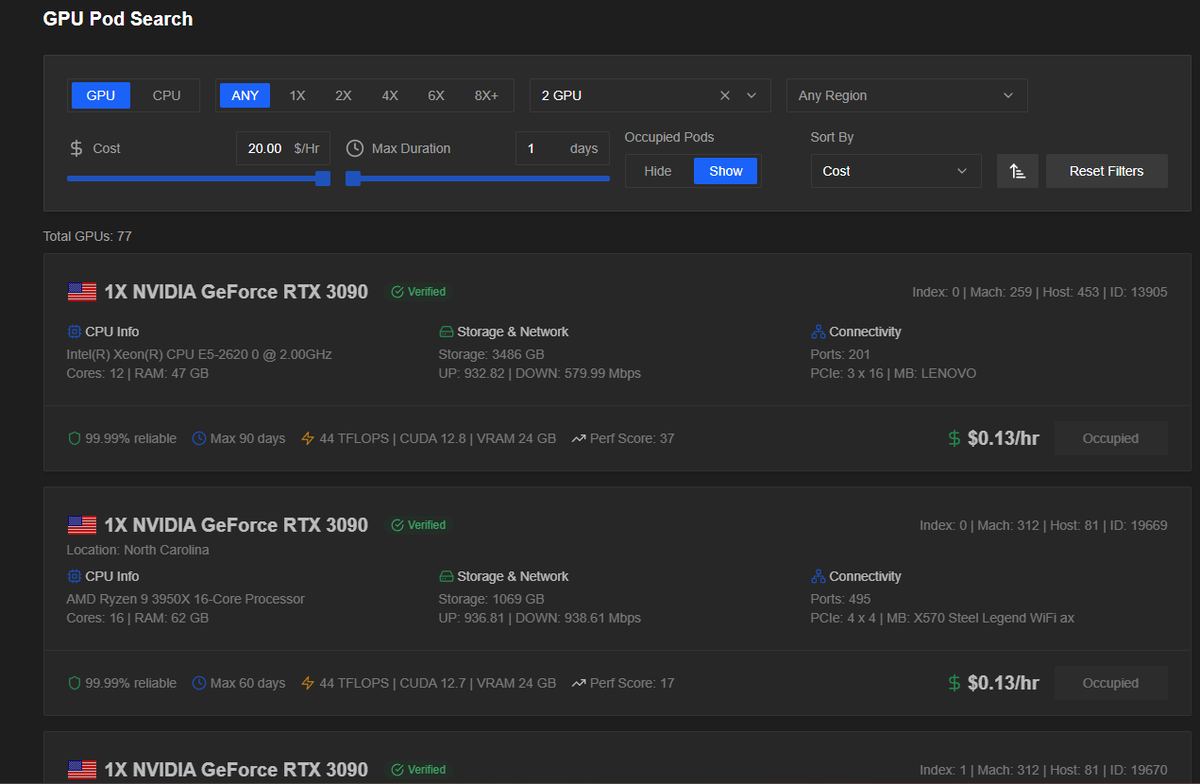Click US flag on ID 13905 card

click(82, 292)
